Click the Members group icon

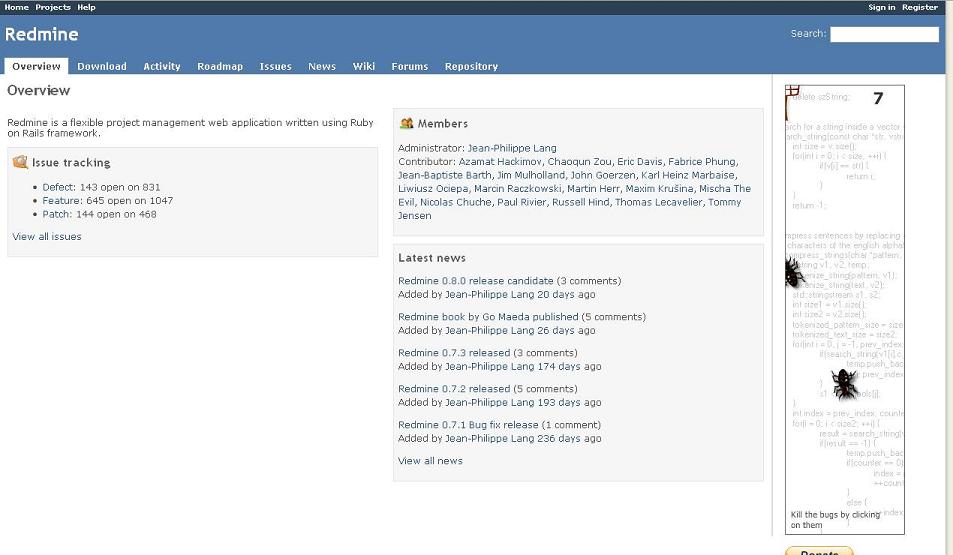coord(407,123)
